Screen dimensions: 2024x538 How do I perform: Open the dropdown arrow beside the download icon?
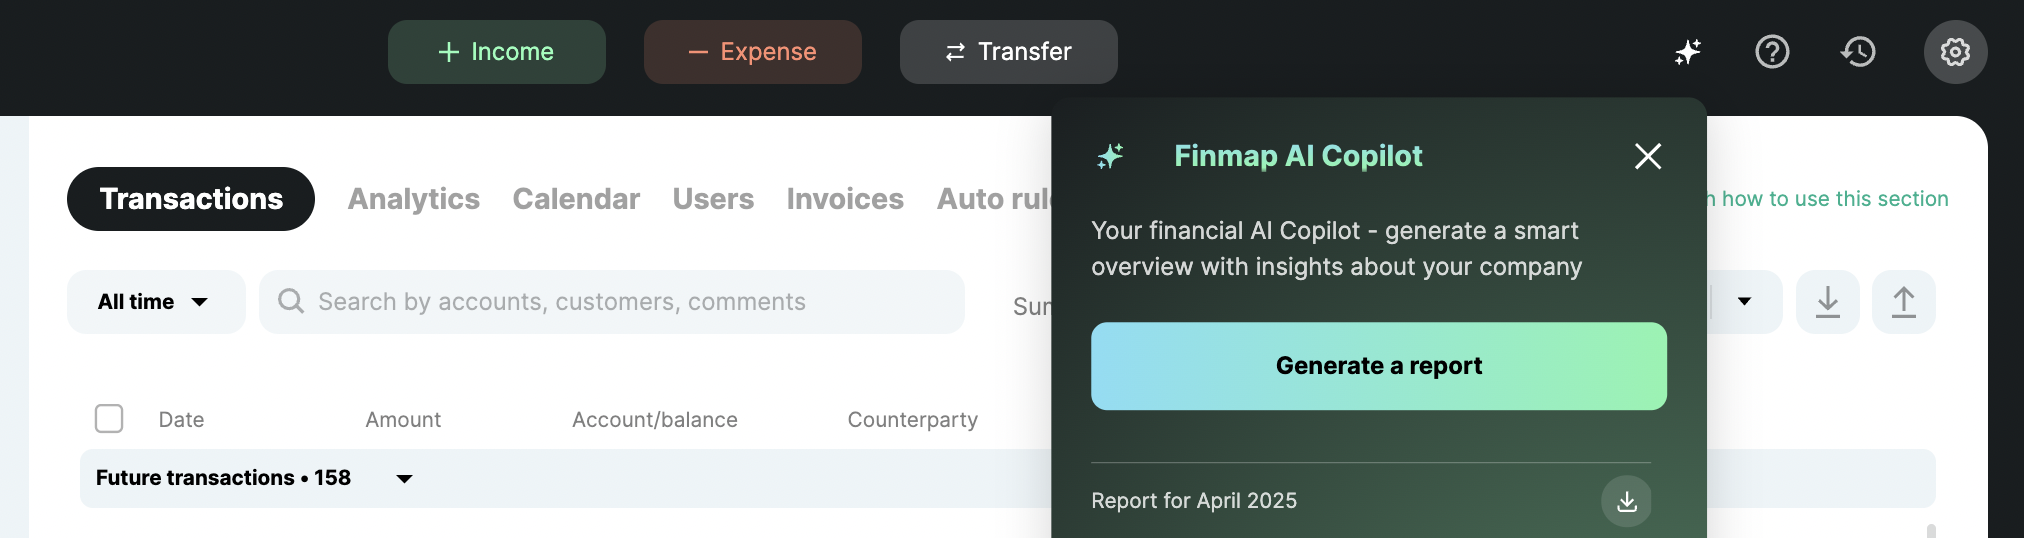coord(1744,302)
